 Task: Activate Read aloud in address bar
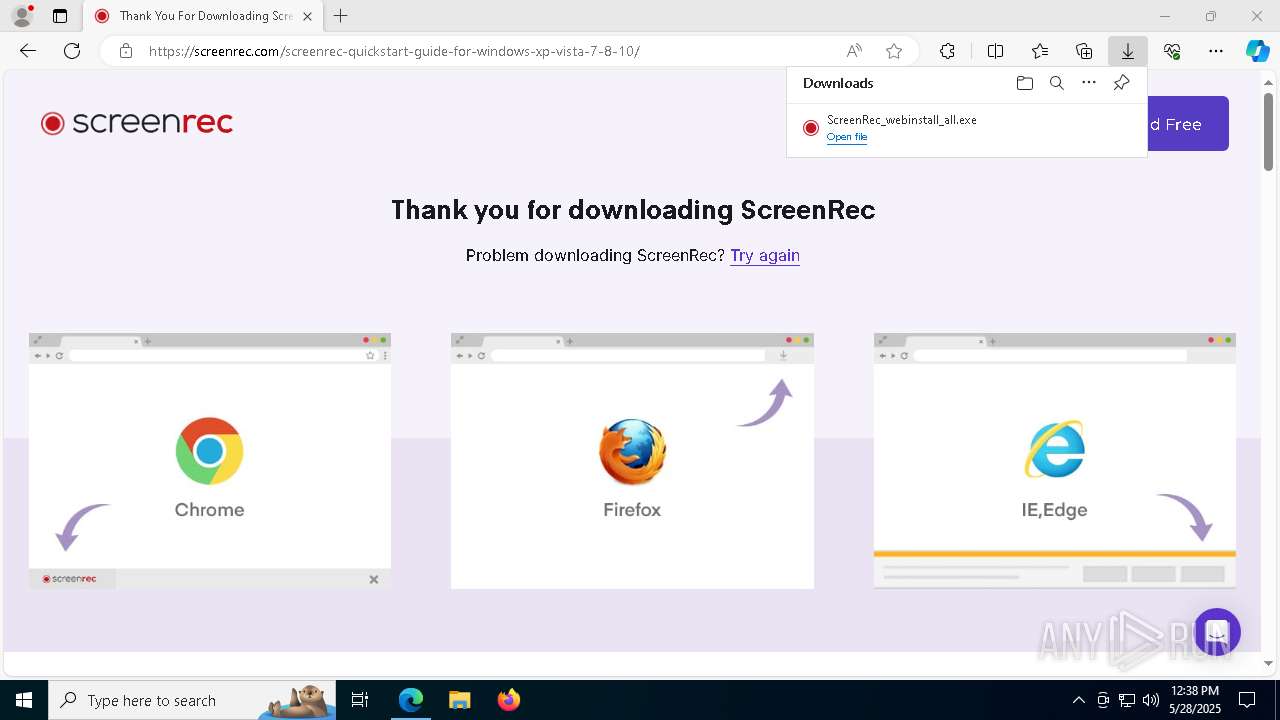pos(854,51)
